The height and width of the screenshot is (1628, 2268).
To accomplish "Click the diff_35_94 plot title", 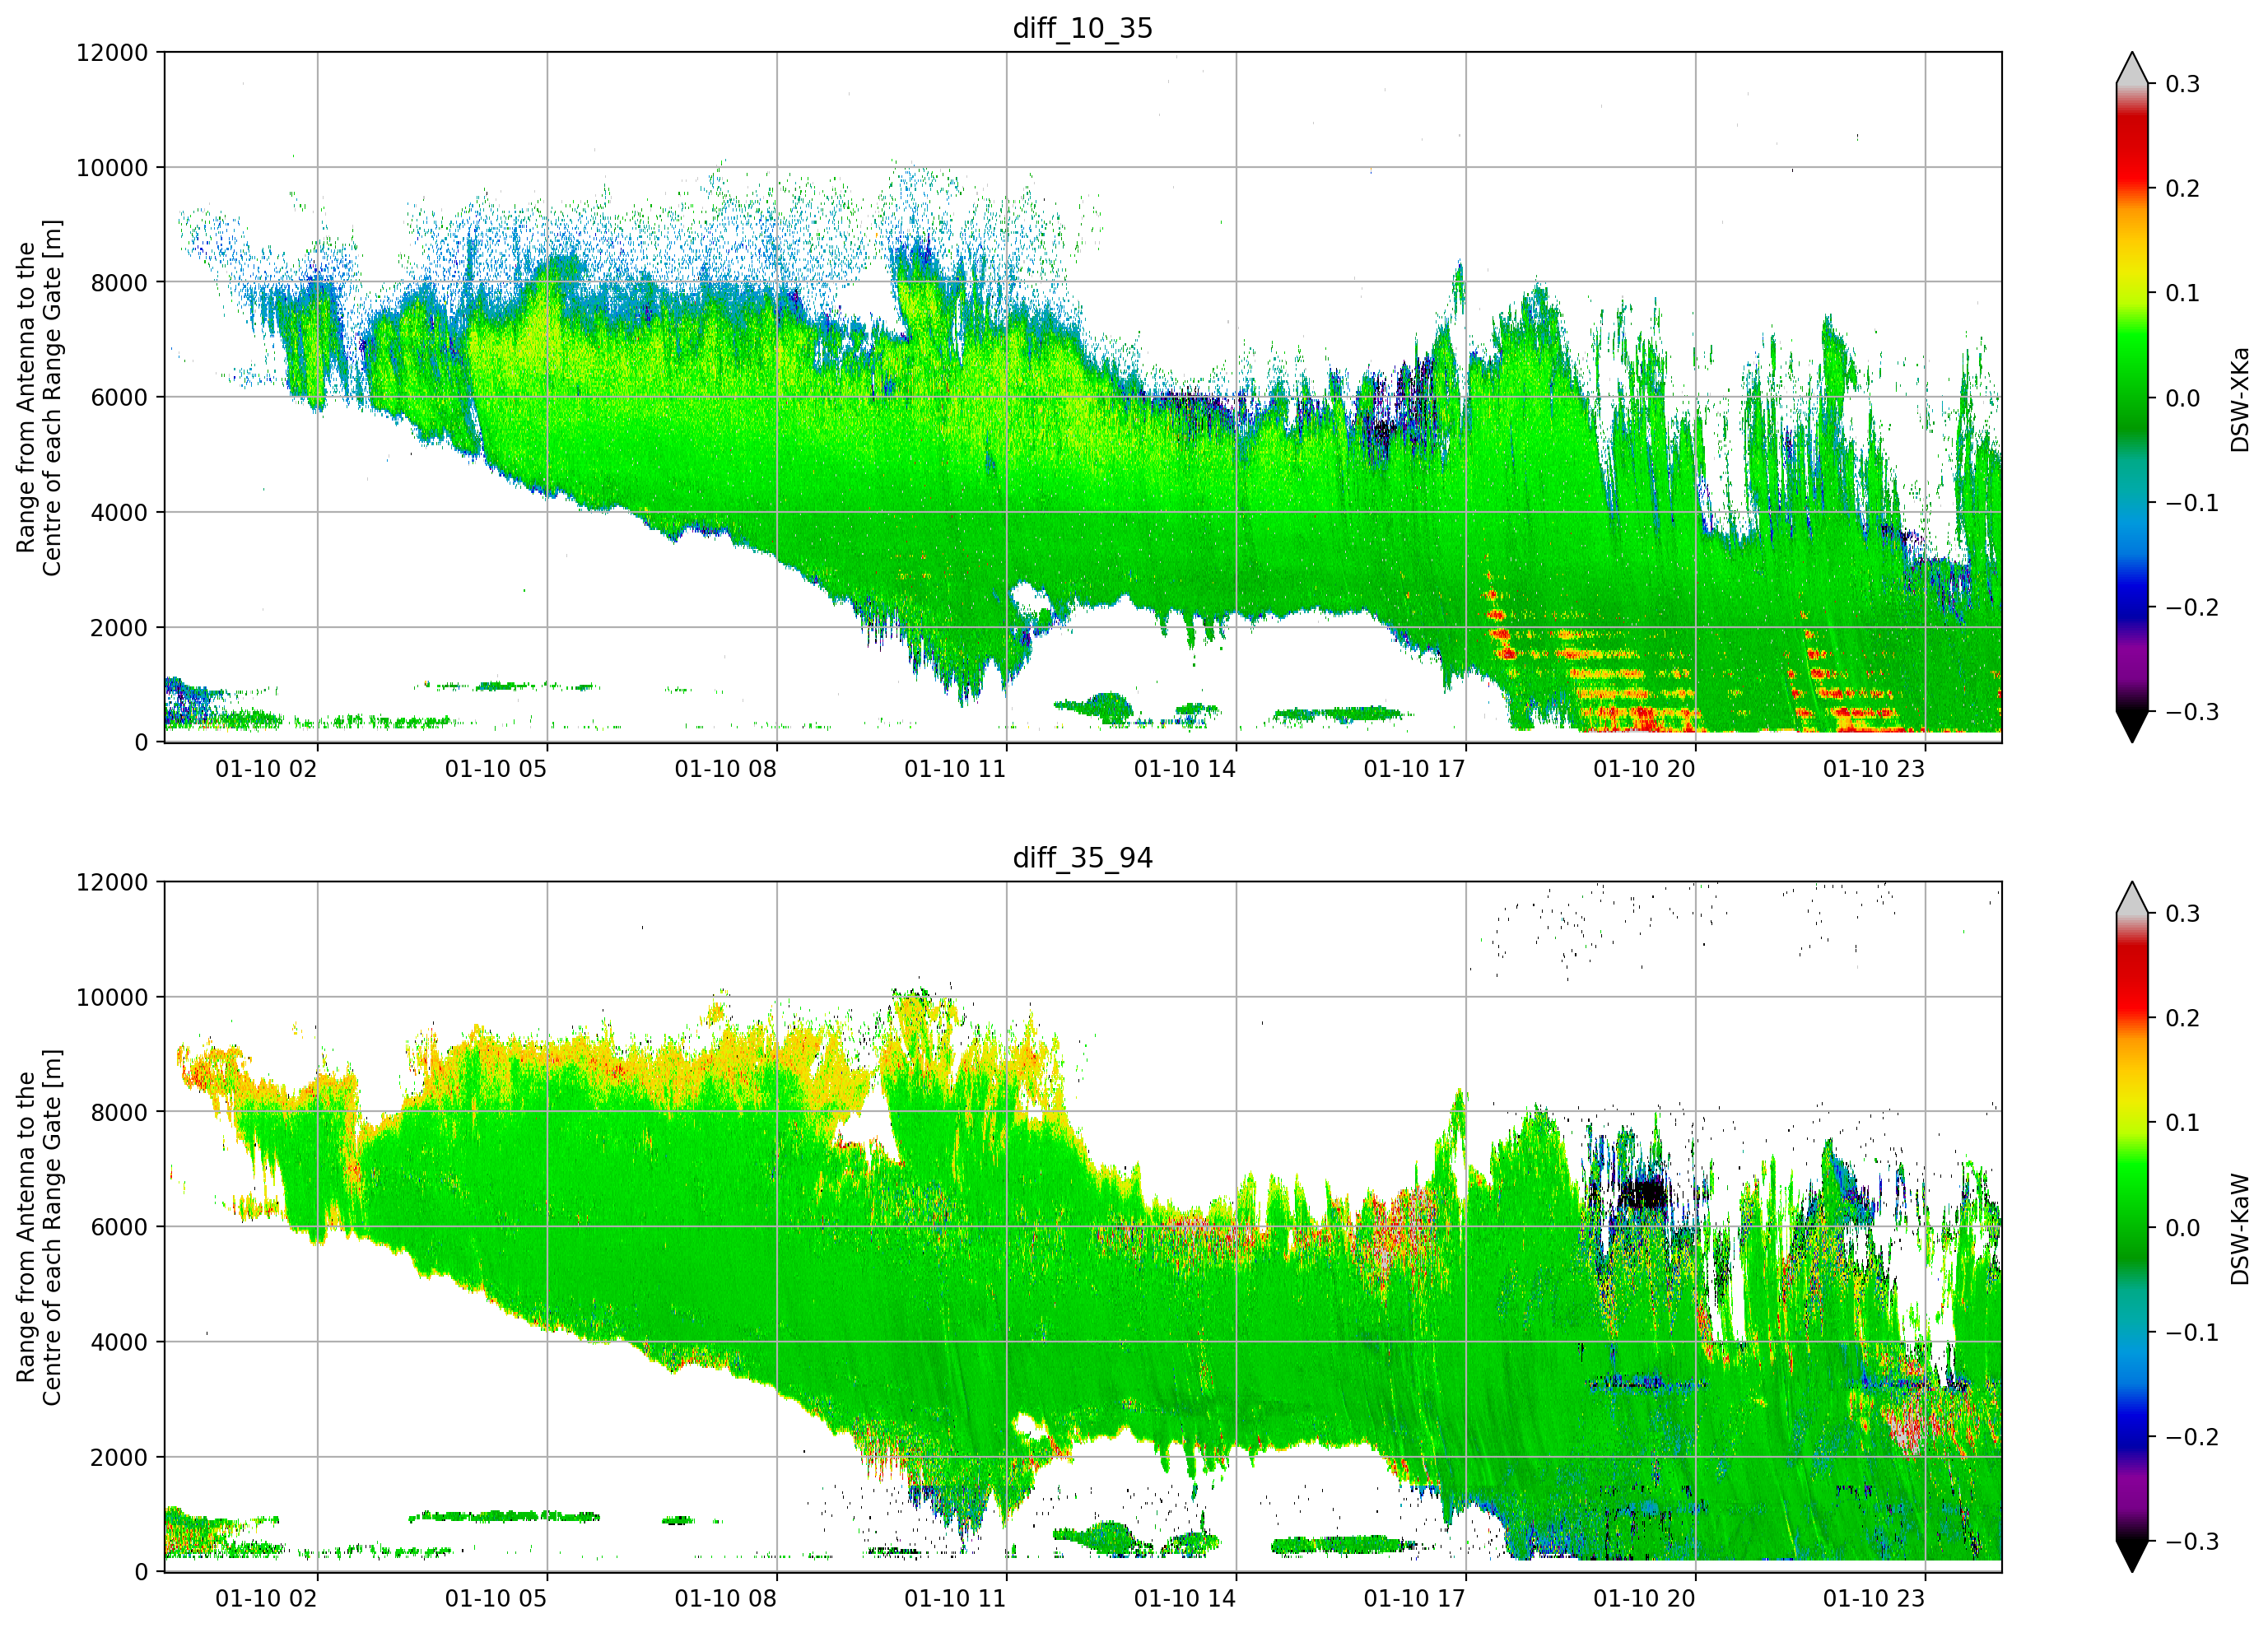I will click(1083, 858).
